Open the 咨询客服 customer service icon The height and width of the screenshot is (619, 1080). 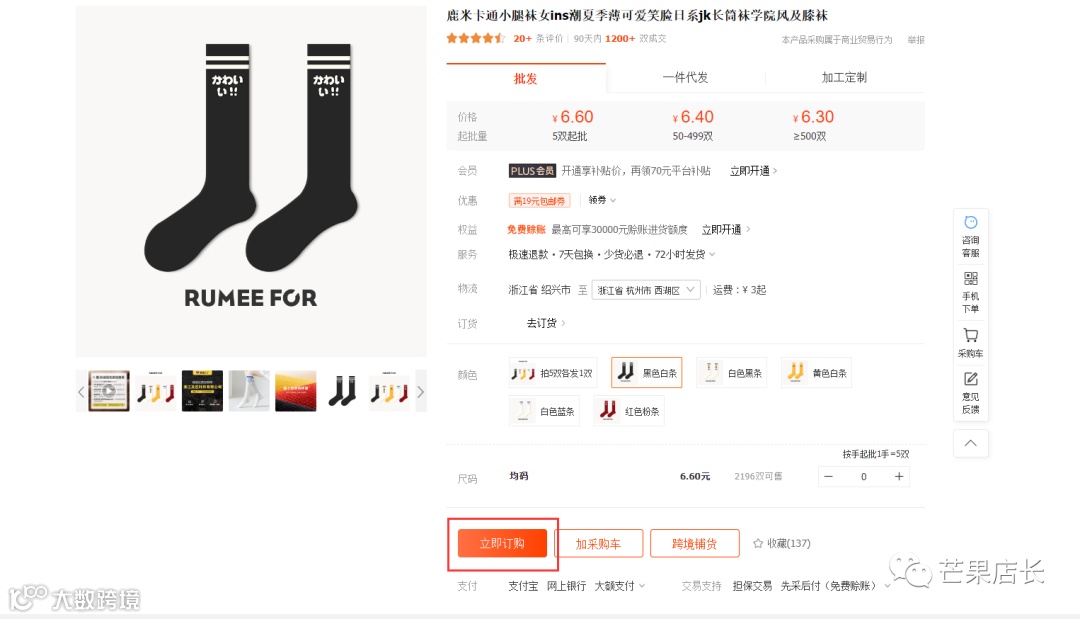pos(970,222)
